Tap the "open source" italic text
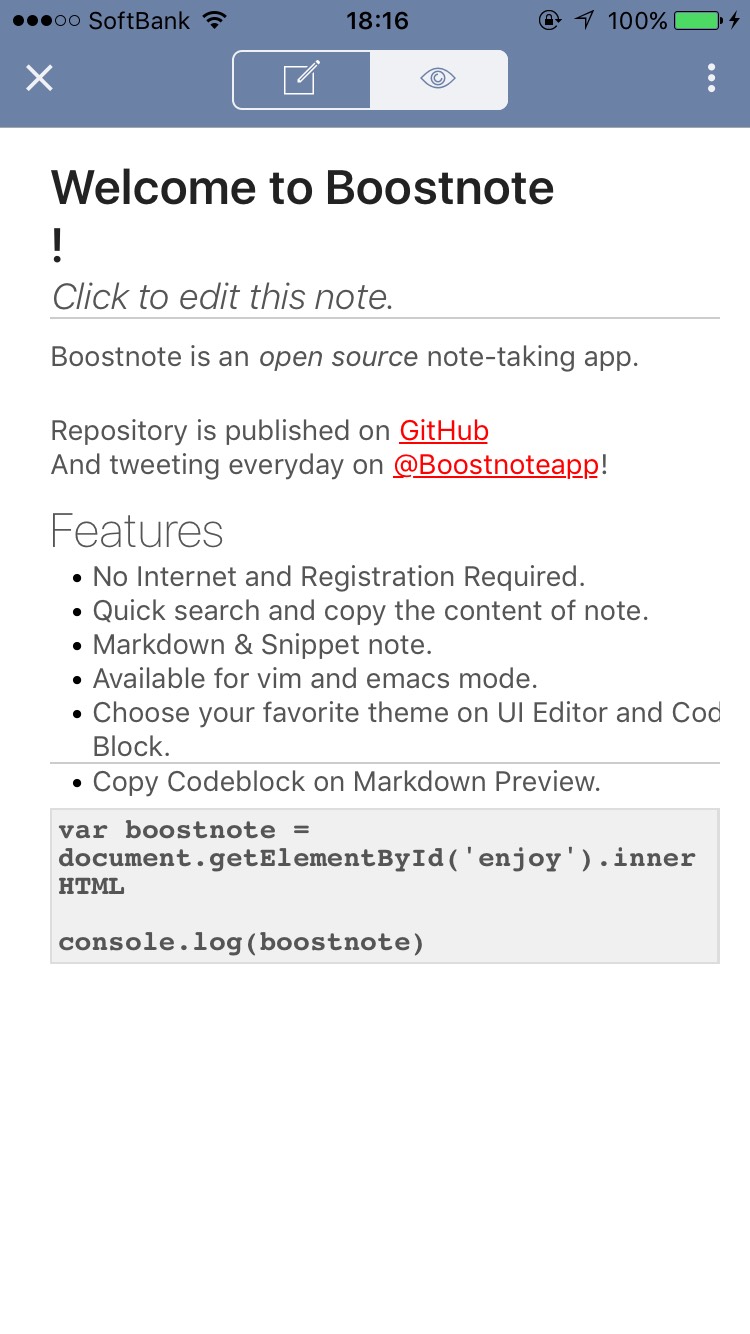Screen dimensions: 750x1334 click(x=338, y=357)
